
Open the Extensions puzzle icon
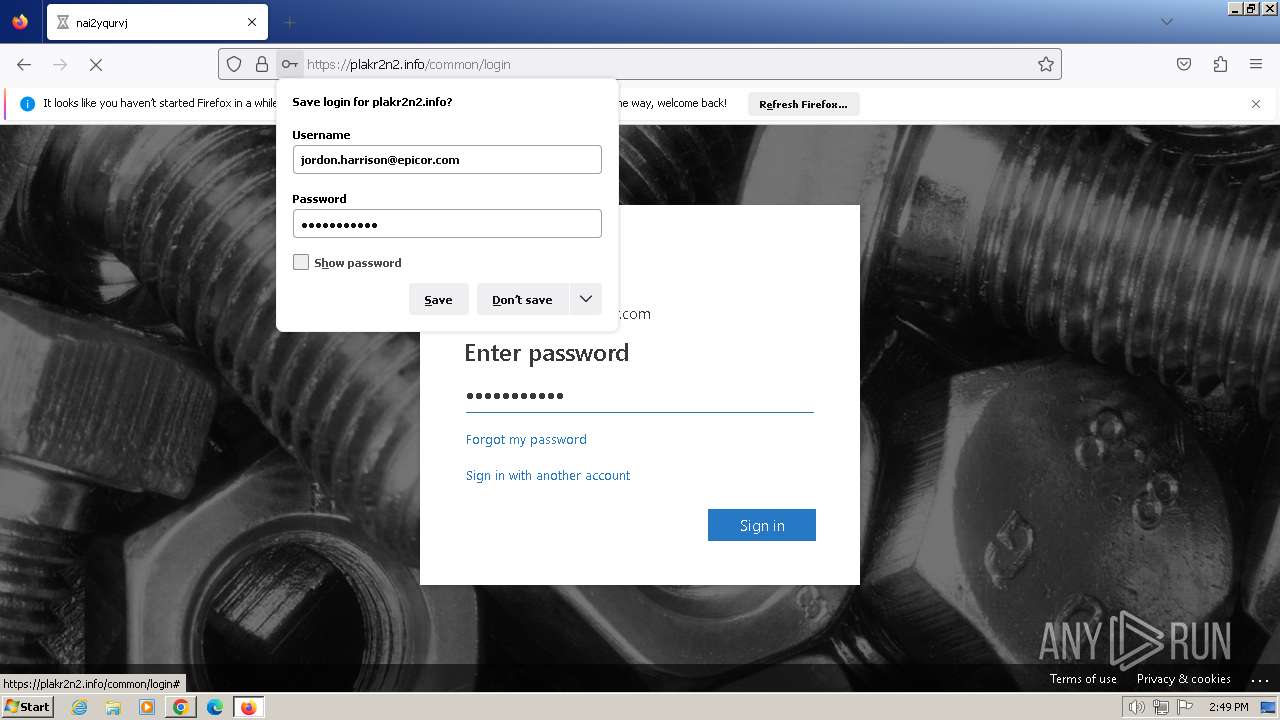(x=1220, y=64)
